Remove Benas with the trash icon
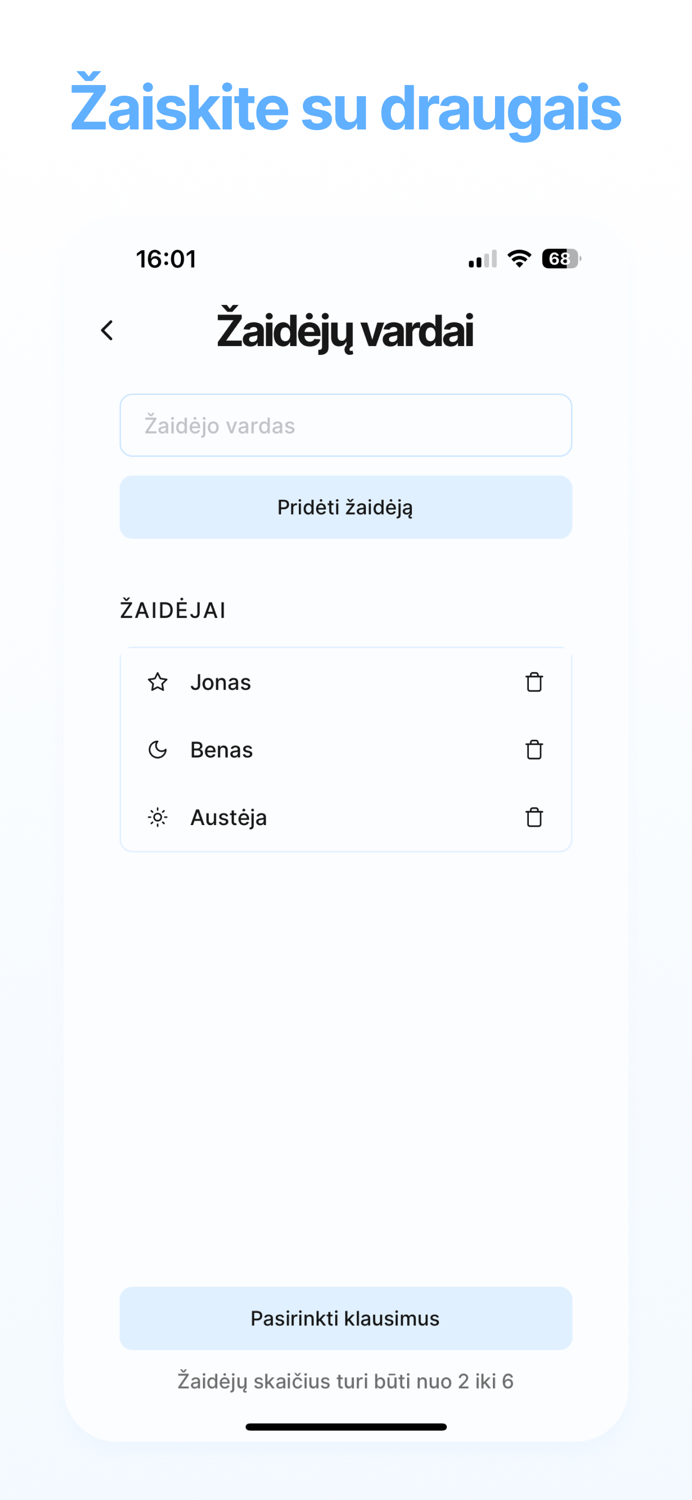The width and height of the screenshot is (692, 1500). [534, 749]
